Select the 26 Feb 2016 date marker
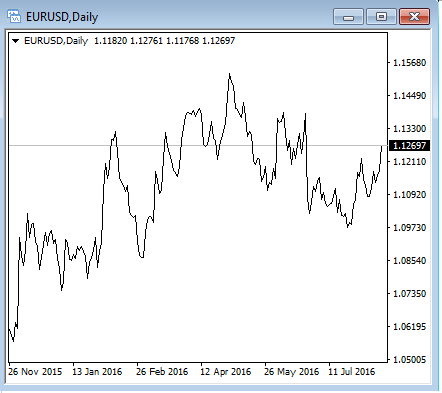 (x=162, y=372)
